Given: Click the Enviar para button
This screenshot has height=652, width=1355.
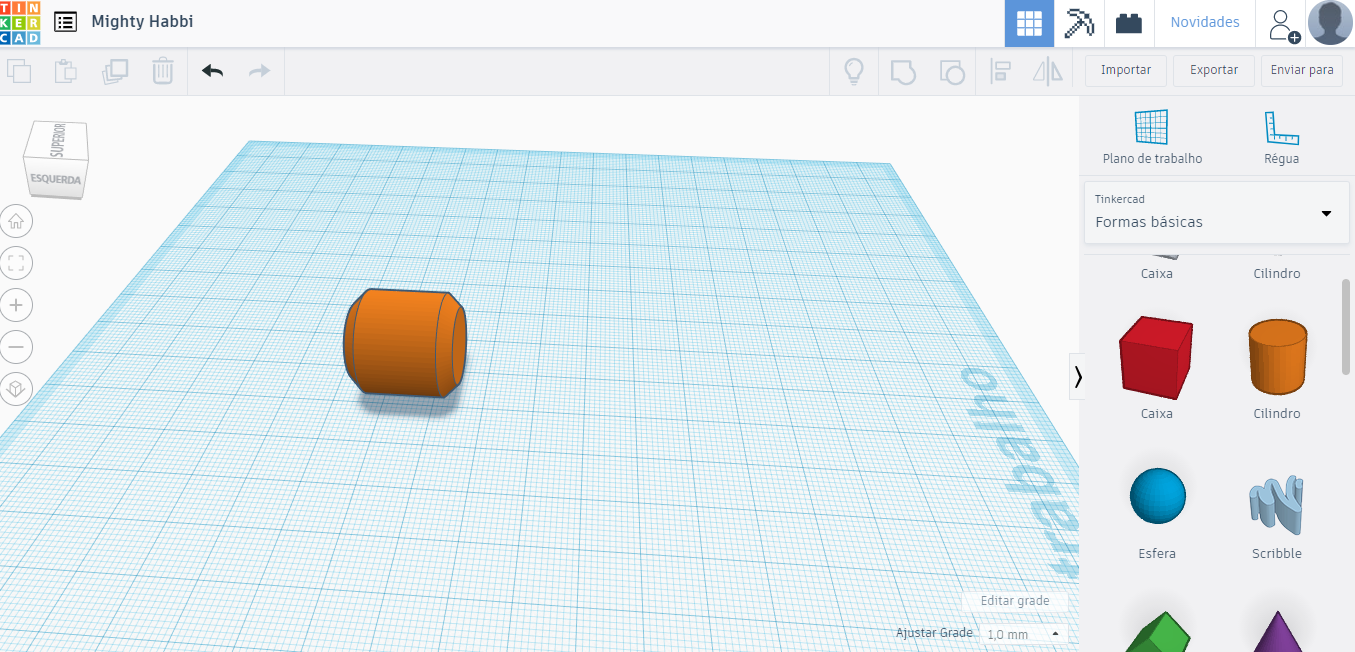Looking at the screenshot, I should click(x=1302, y=70).
